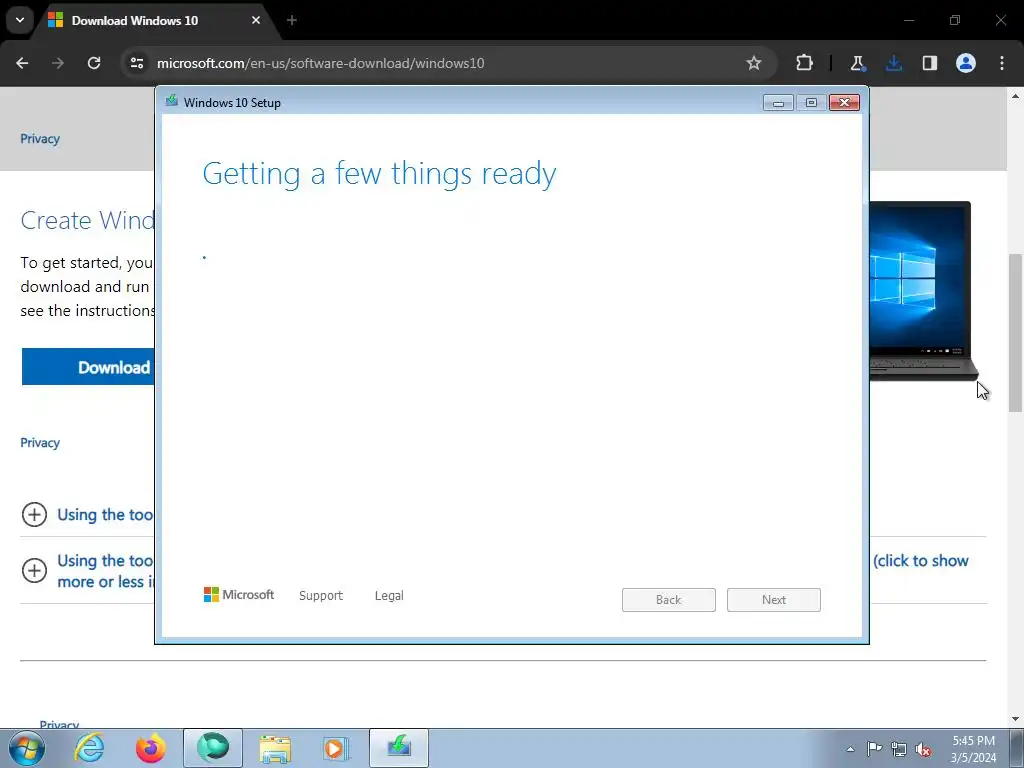Open the Legal link in Setup
Screen dimensions: 1024x768
tap(389, 596)
